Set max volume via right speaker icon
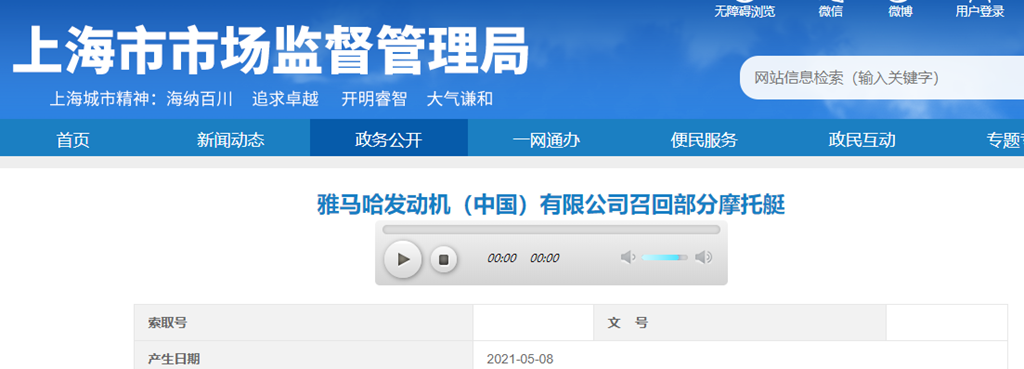 click(703, 257)
